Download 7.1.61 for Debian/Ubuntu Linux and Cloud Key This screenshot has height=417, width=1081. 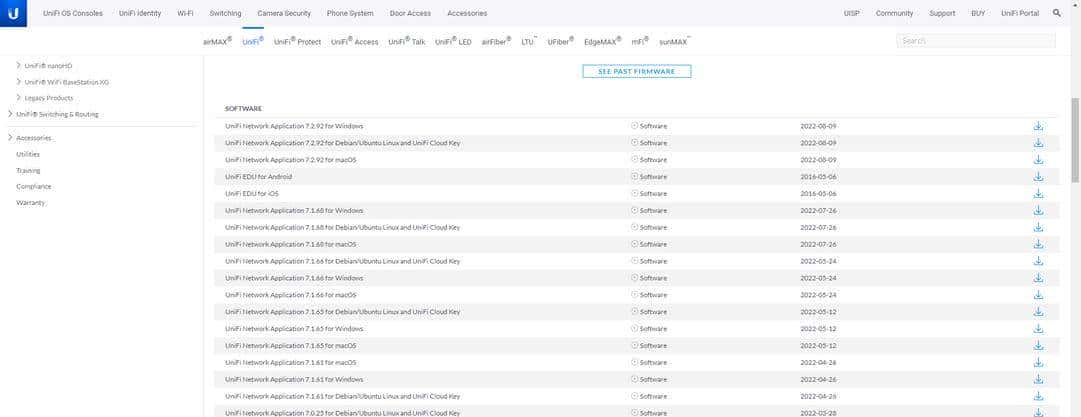coord(1038,396)
